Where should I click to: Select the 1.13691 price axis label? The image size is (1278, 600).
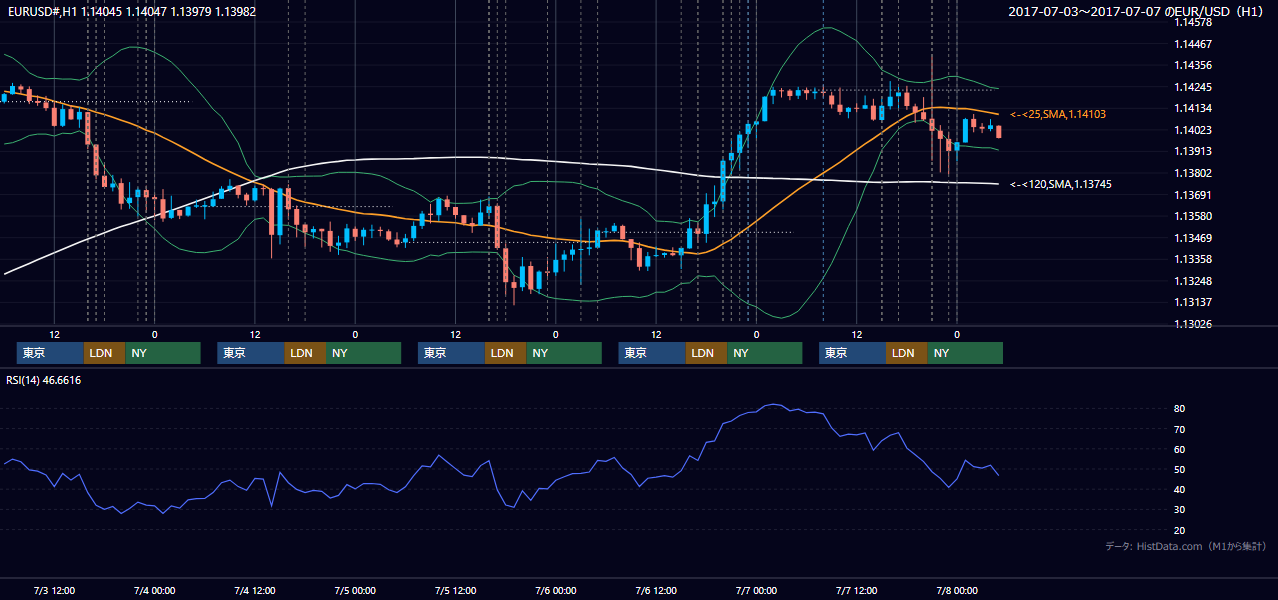click(1193, 195)
